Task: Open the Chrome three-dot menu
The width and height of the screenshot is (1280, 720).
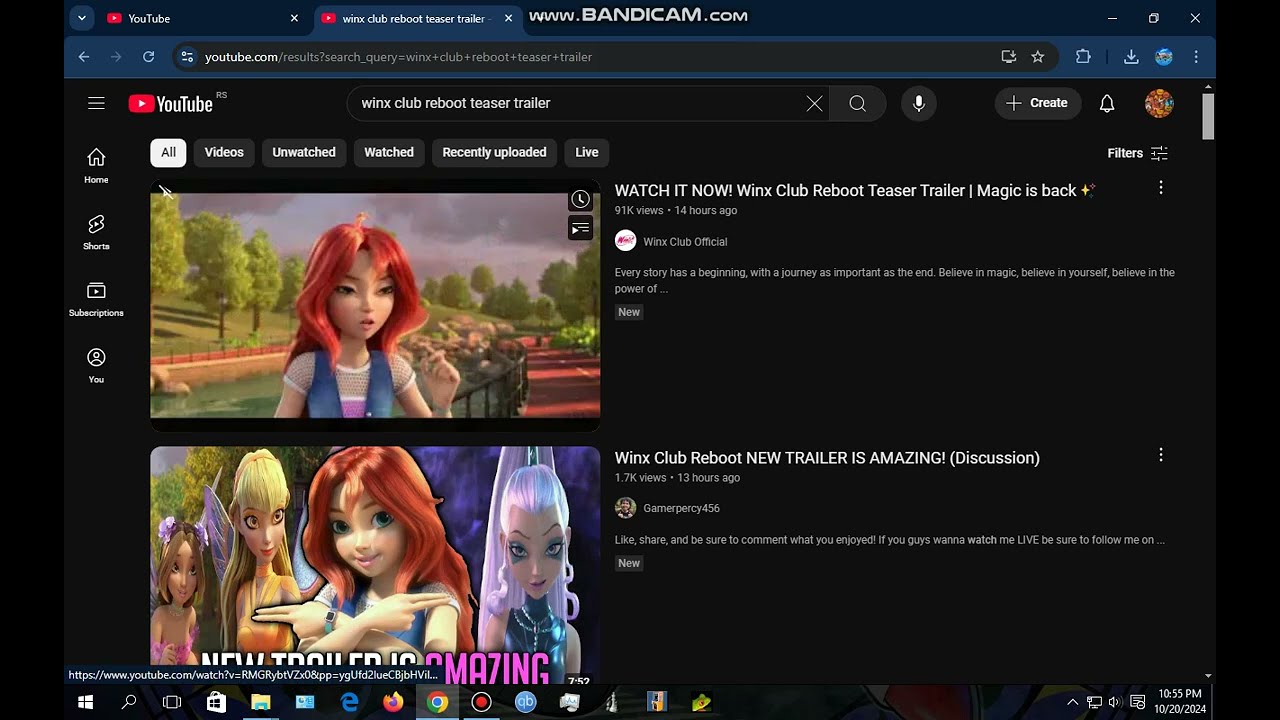Action: pyautogui.click(x=1196, y=57)
